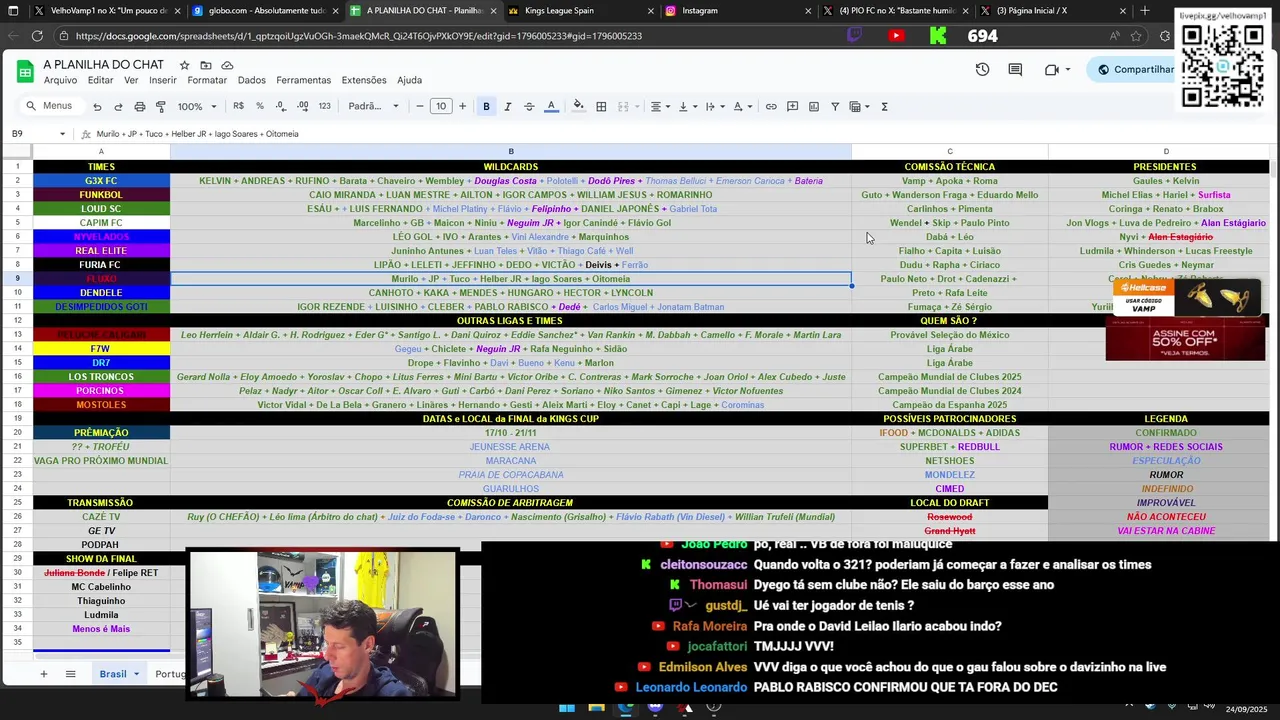
Task: Open the functions sigma menu
Action: click(884, 106)
